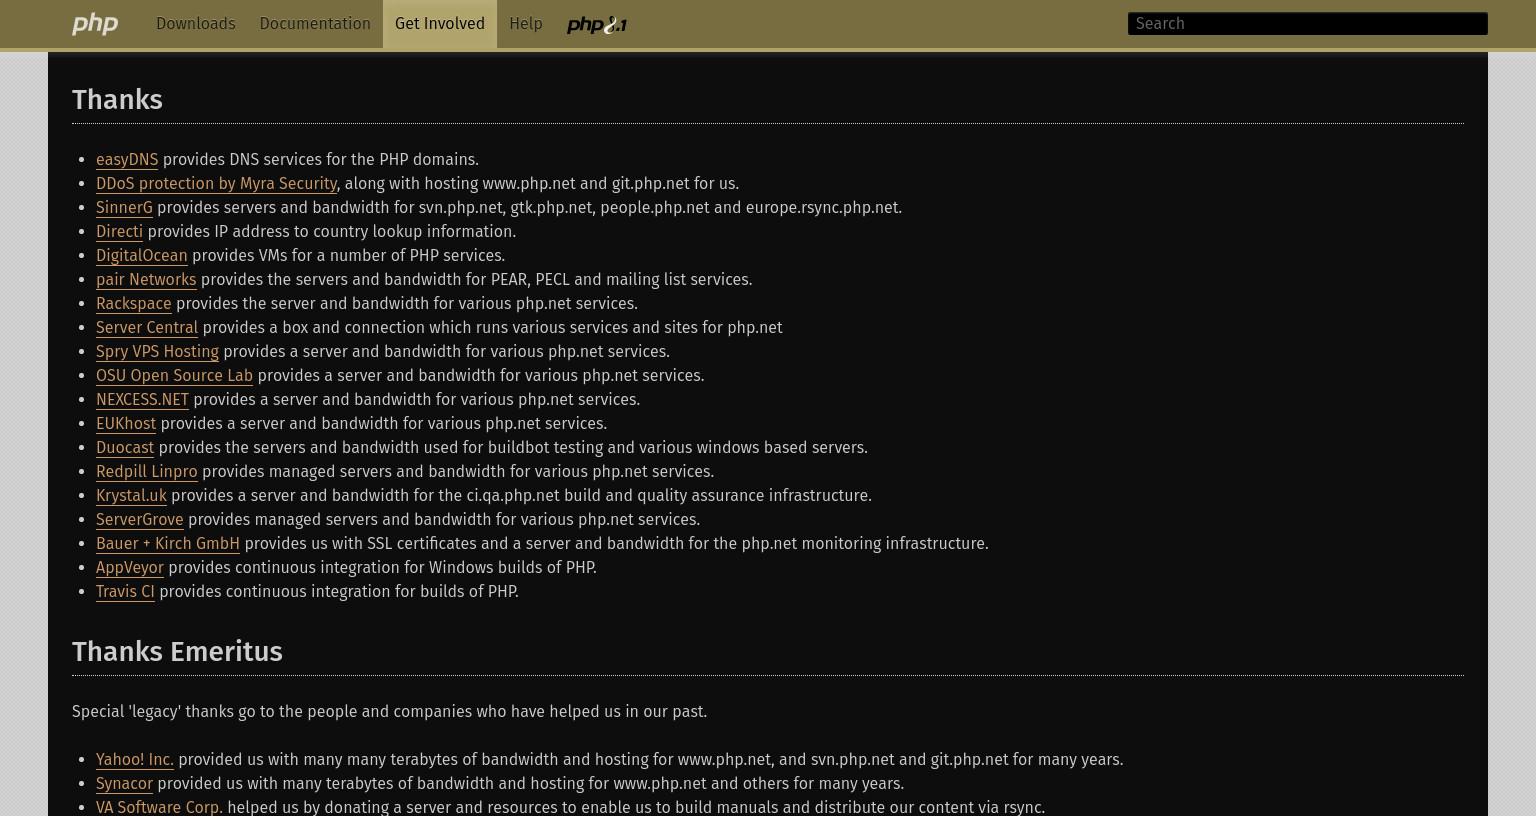Open the PHP 8.1 release logo link
This screenshot has height=816, width=1536.
click(596, 25)
